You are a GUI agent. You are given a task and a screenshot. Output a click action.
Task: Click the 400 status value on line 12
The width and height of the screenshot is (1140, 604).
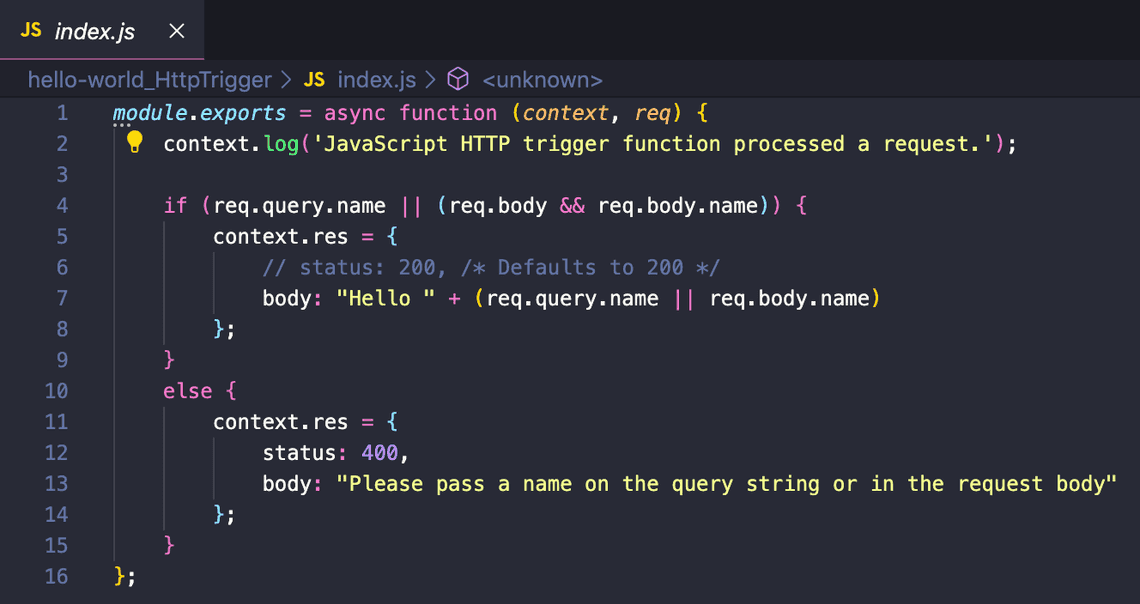tap(380, 452)
